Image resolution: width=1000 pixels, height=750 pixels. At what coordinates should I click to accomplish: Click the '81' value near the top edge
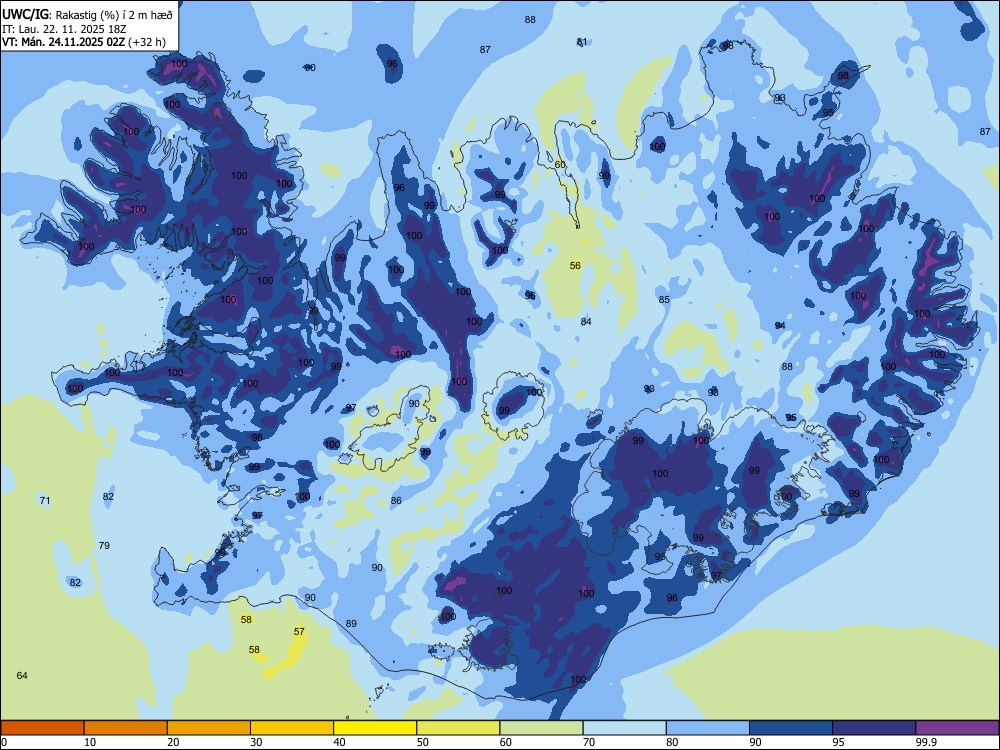coord(582,42)
